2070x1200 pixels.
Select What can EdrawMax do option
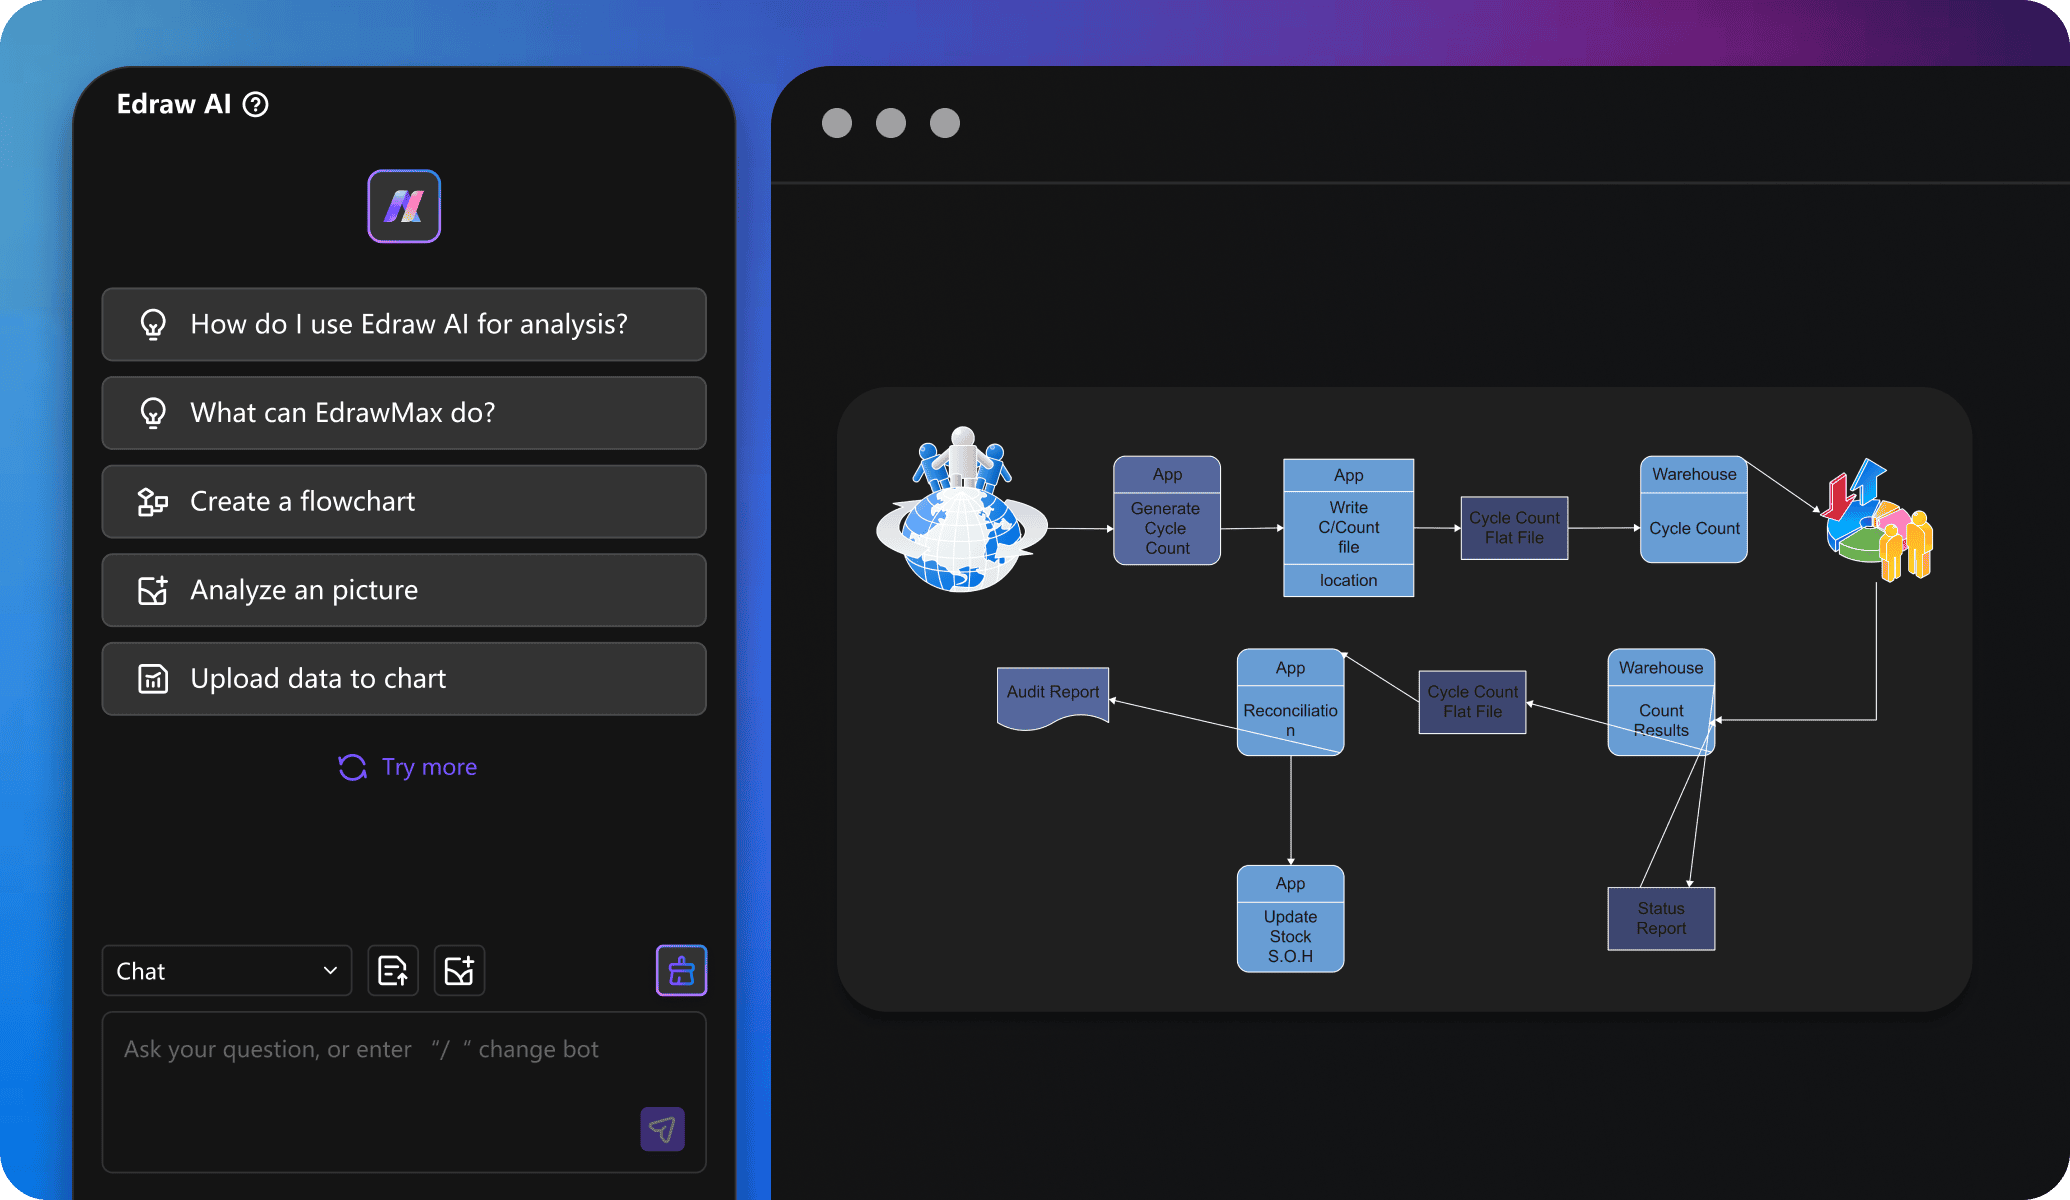pos(404,413)
